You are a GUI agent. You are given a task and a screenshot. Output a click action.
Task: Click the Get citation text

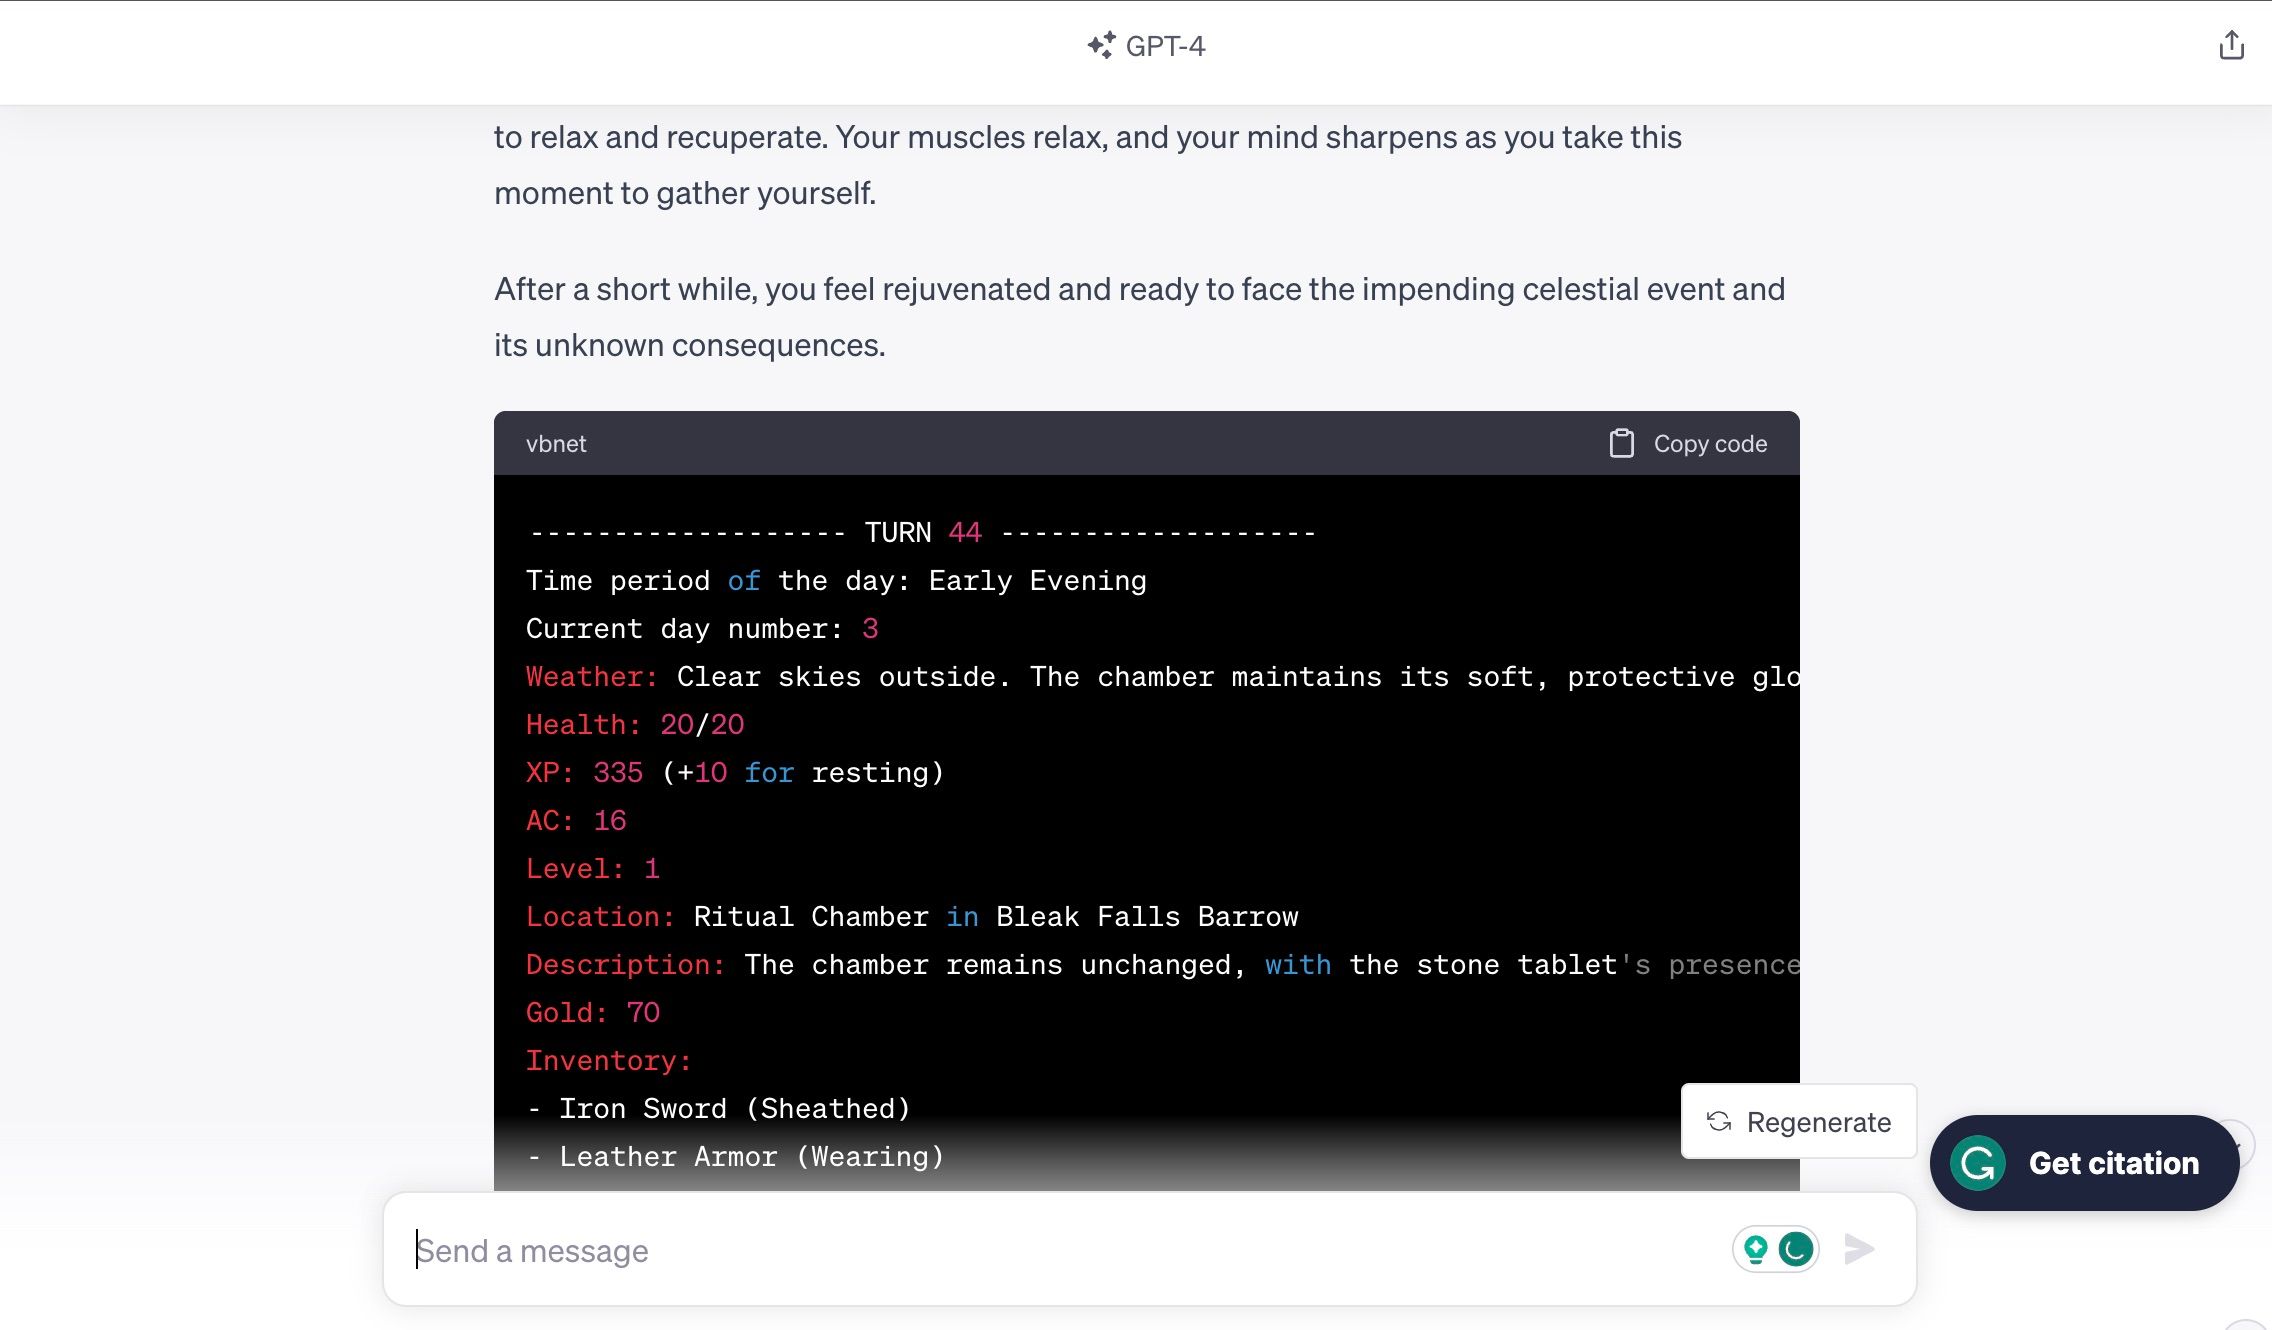point(2113,1163)
